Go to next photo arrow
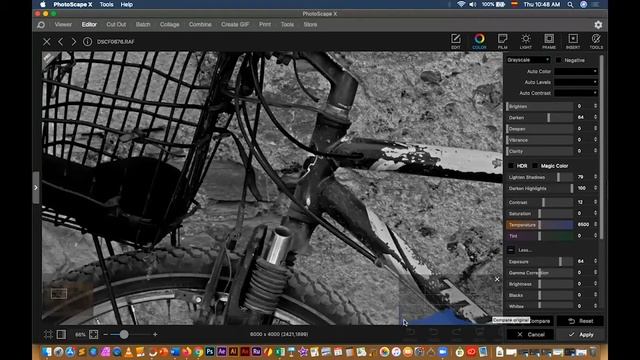Viewport: 640px width, 360px height. [73, 42]
